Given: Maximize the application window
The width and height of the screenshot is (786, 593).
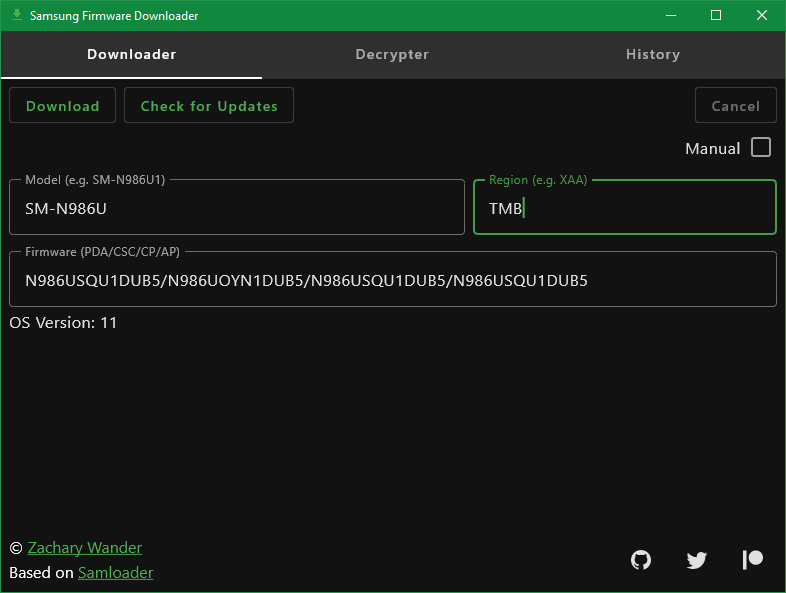Looking at the screenshot, I should pyautogui.click(x=716, y=15).
